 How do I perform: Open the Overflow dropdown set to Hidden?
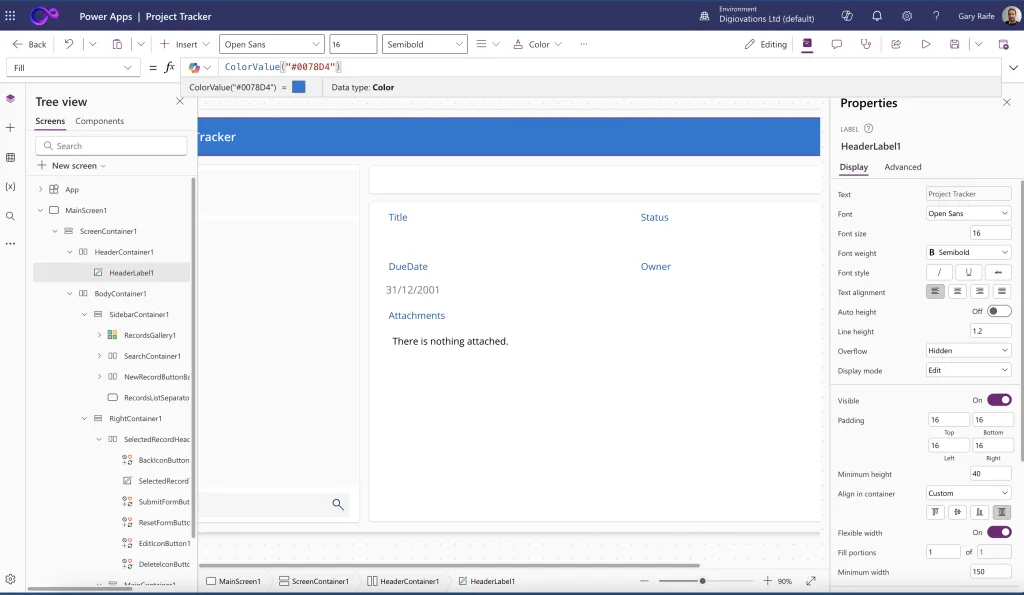(x=968, y=351)
